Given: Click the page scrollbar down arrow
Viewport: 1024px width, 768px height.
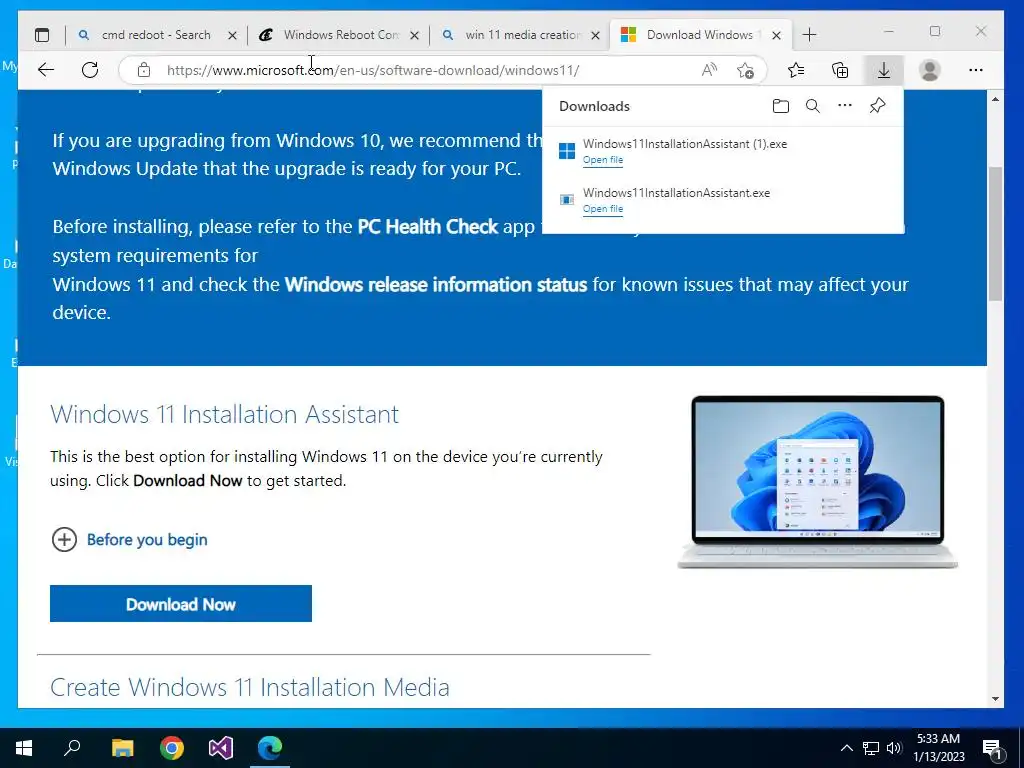Looking at the screenshot, I should pyautogui.click(x=995, y=699).
